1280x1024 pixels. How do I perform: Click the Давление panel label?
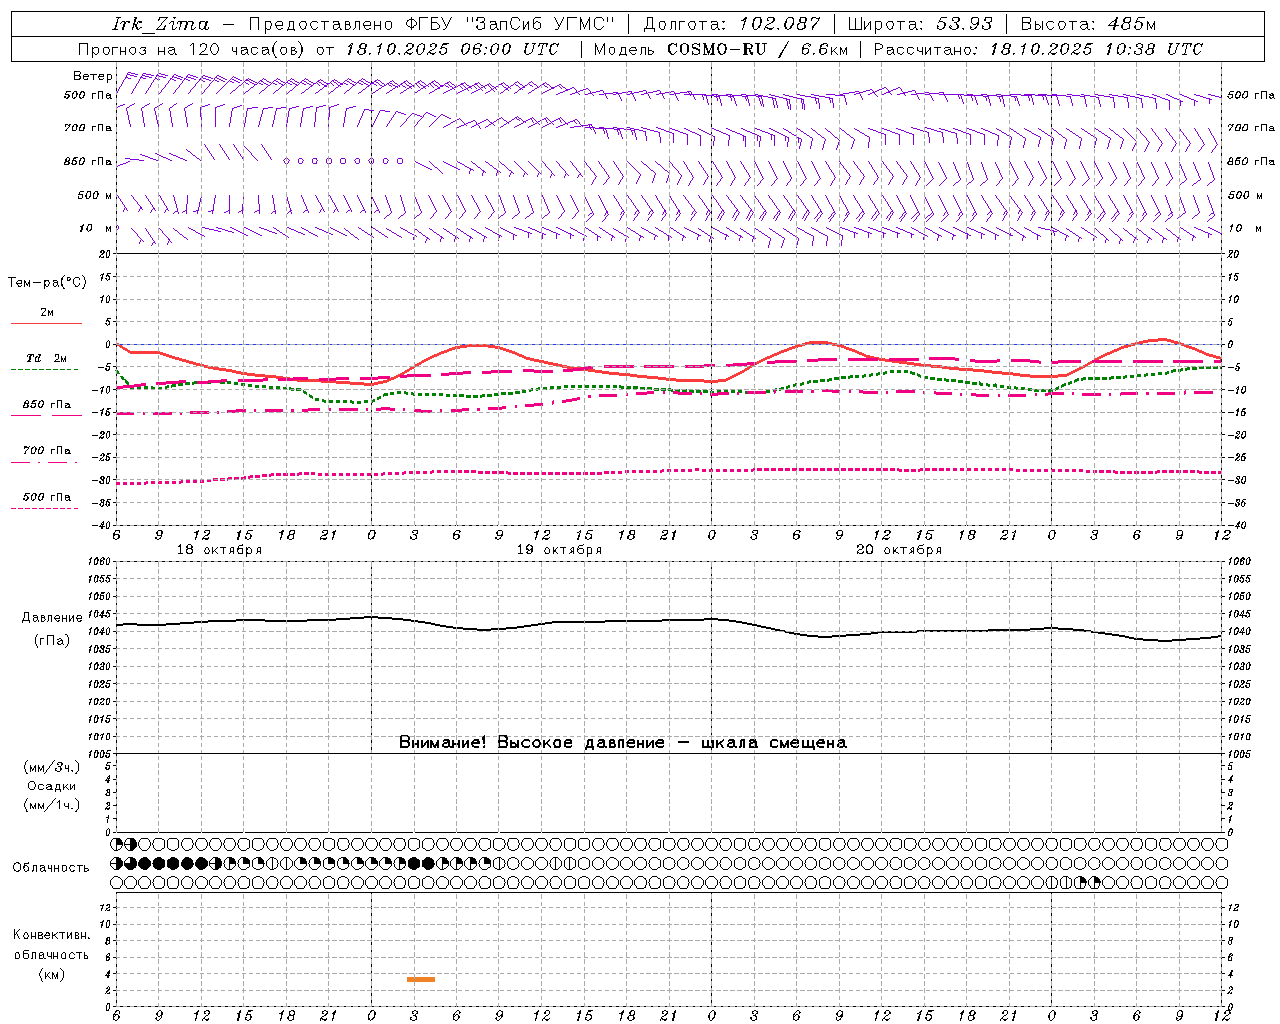coord(52,618)
